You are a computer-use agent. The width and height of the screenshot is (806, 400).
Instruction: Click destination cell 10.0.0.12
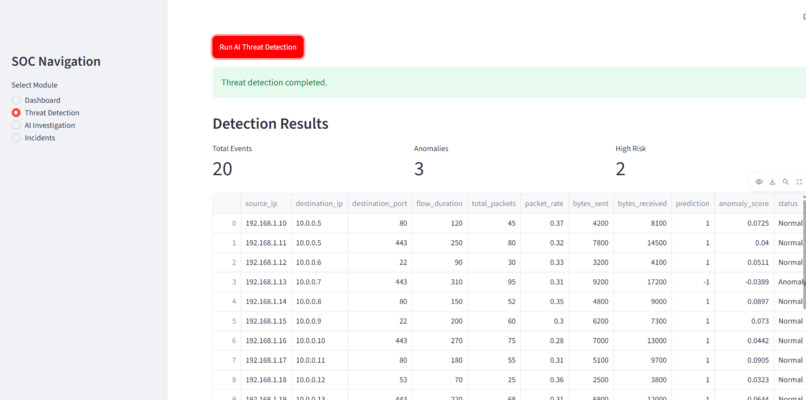tap(319, 379)
